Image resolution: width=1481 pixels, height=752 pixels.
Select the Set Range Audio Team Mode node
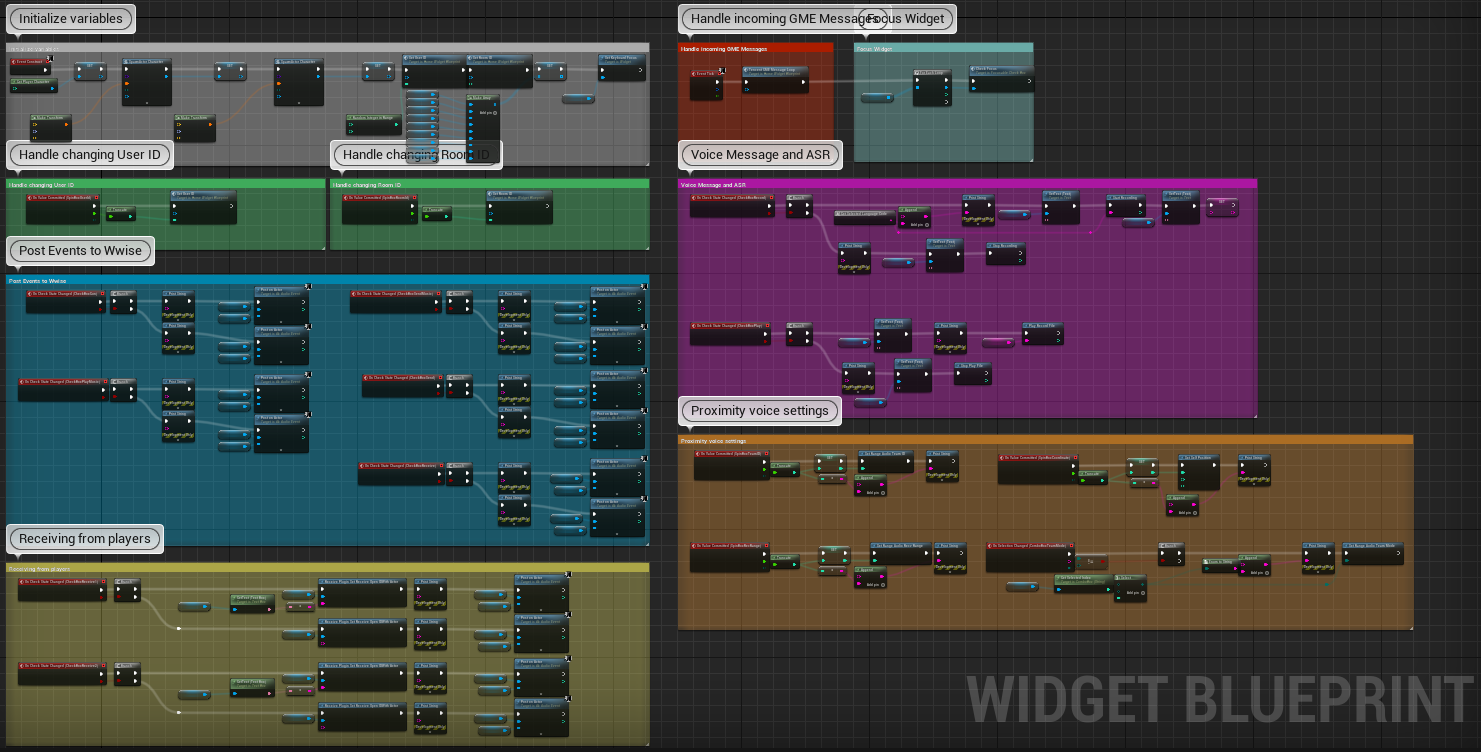coord(1373,546)
